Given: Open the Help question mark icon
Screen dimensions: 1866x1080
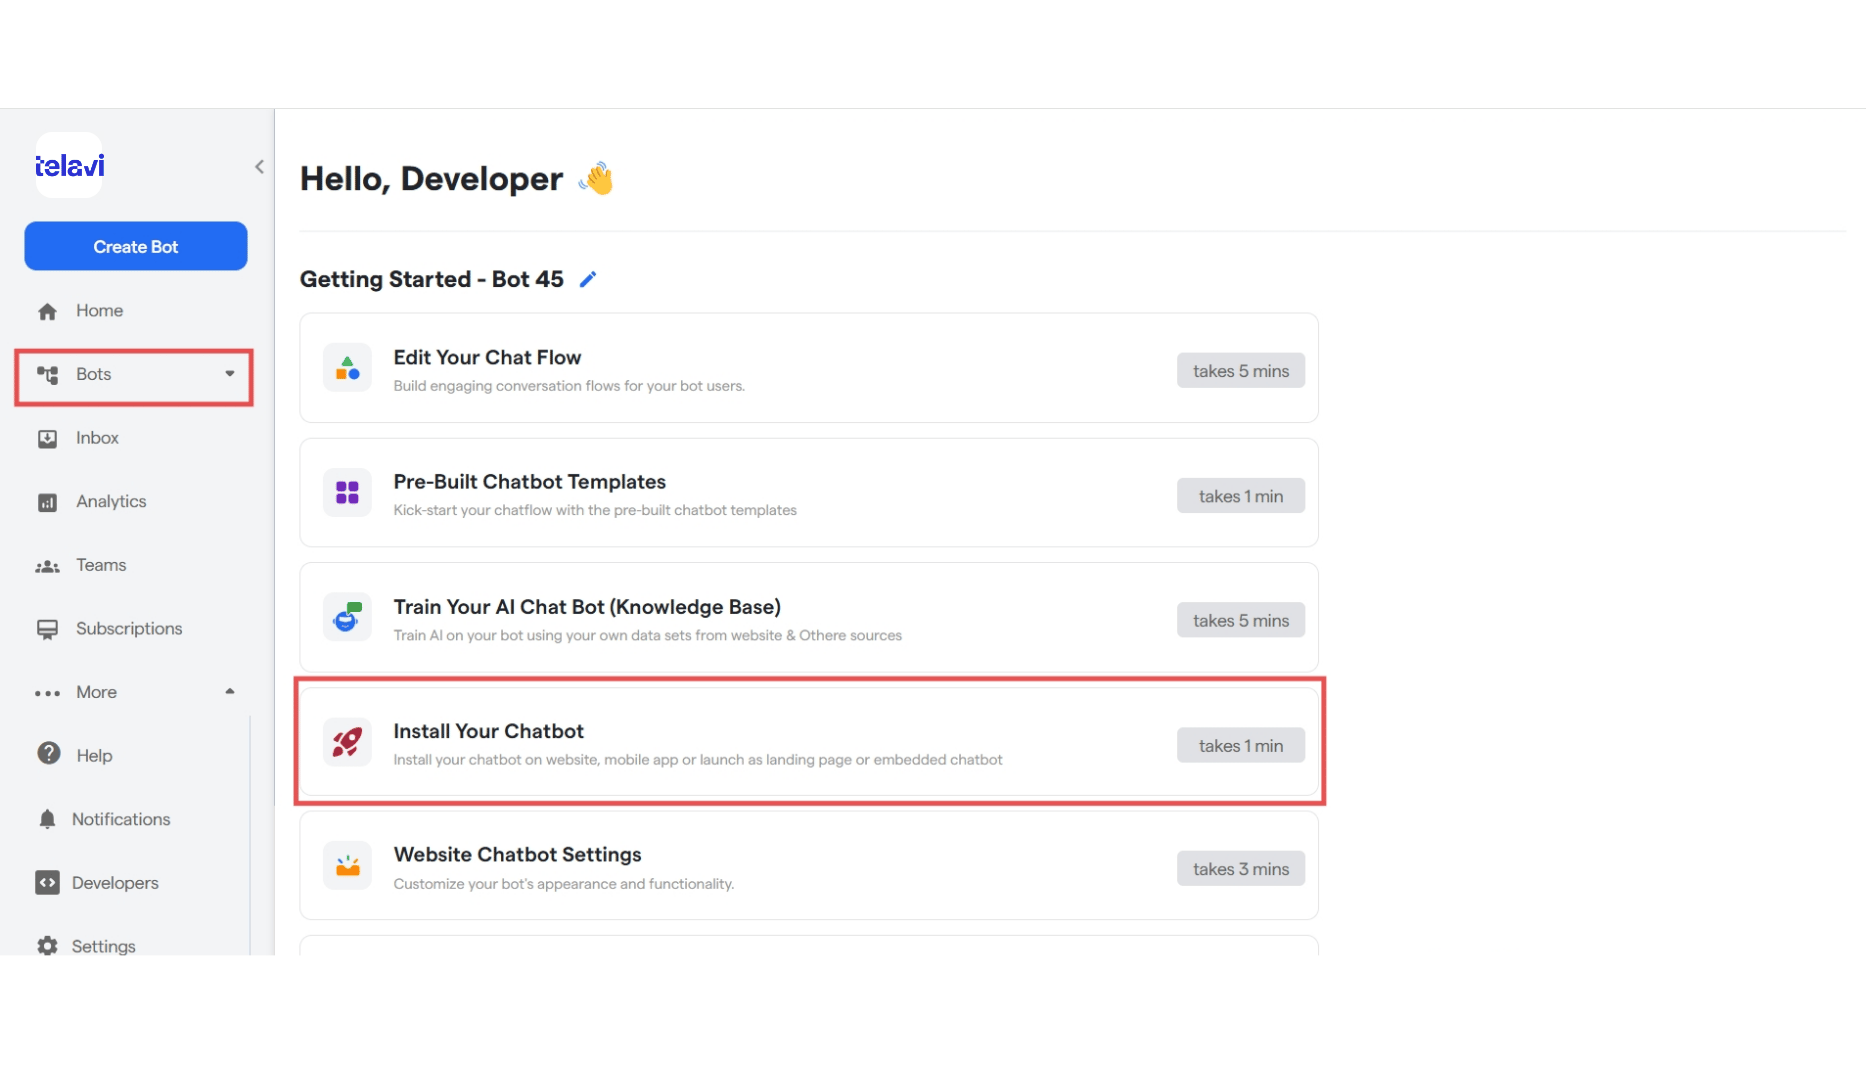Looking at the screenshot, I should 48,754.
